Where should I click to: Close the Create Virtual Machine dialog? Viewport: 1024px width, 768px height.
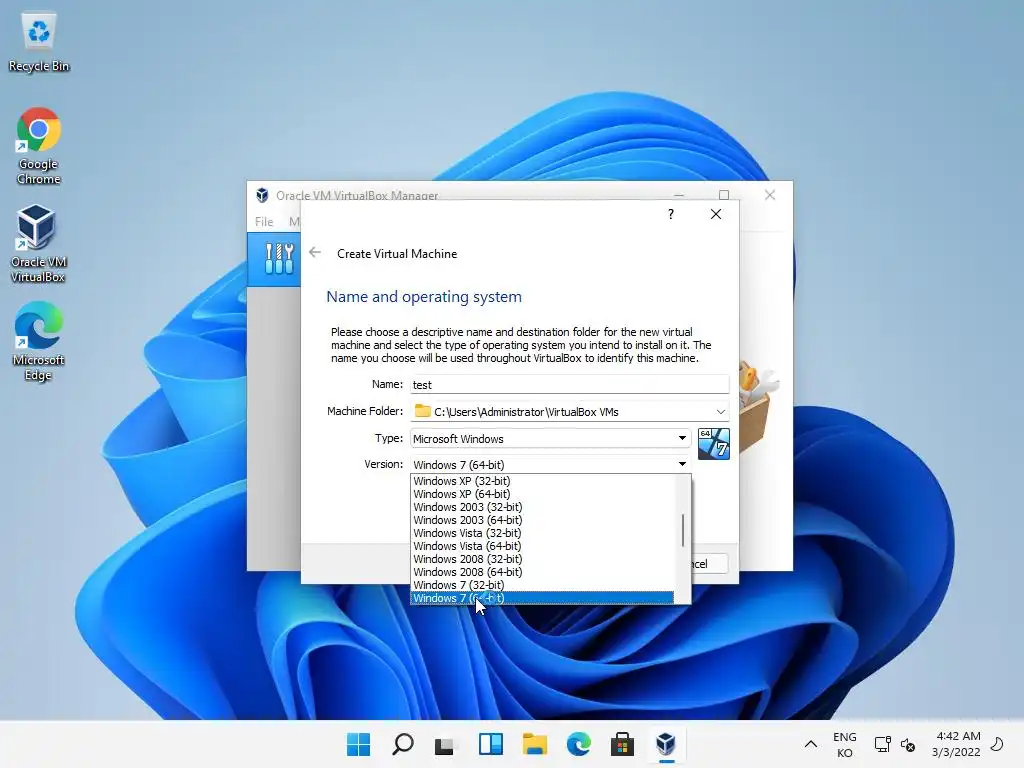coord(716,214)
